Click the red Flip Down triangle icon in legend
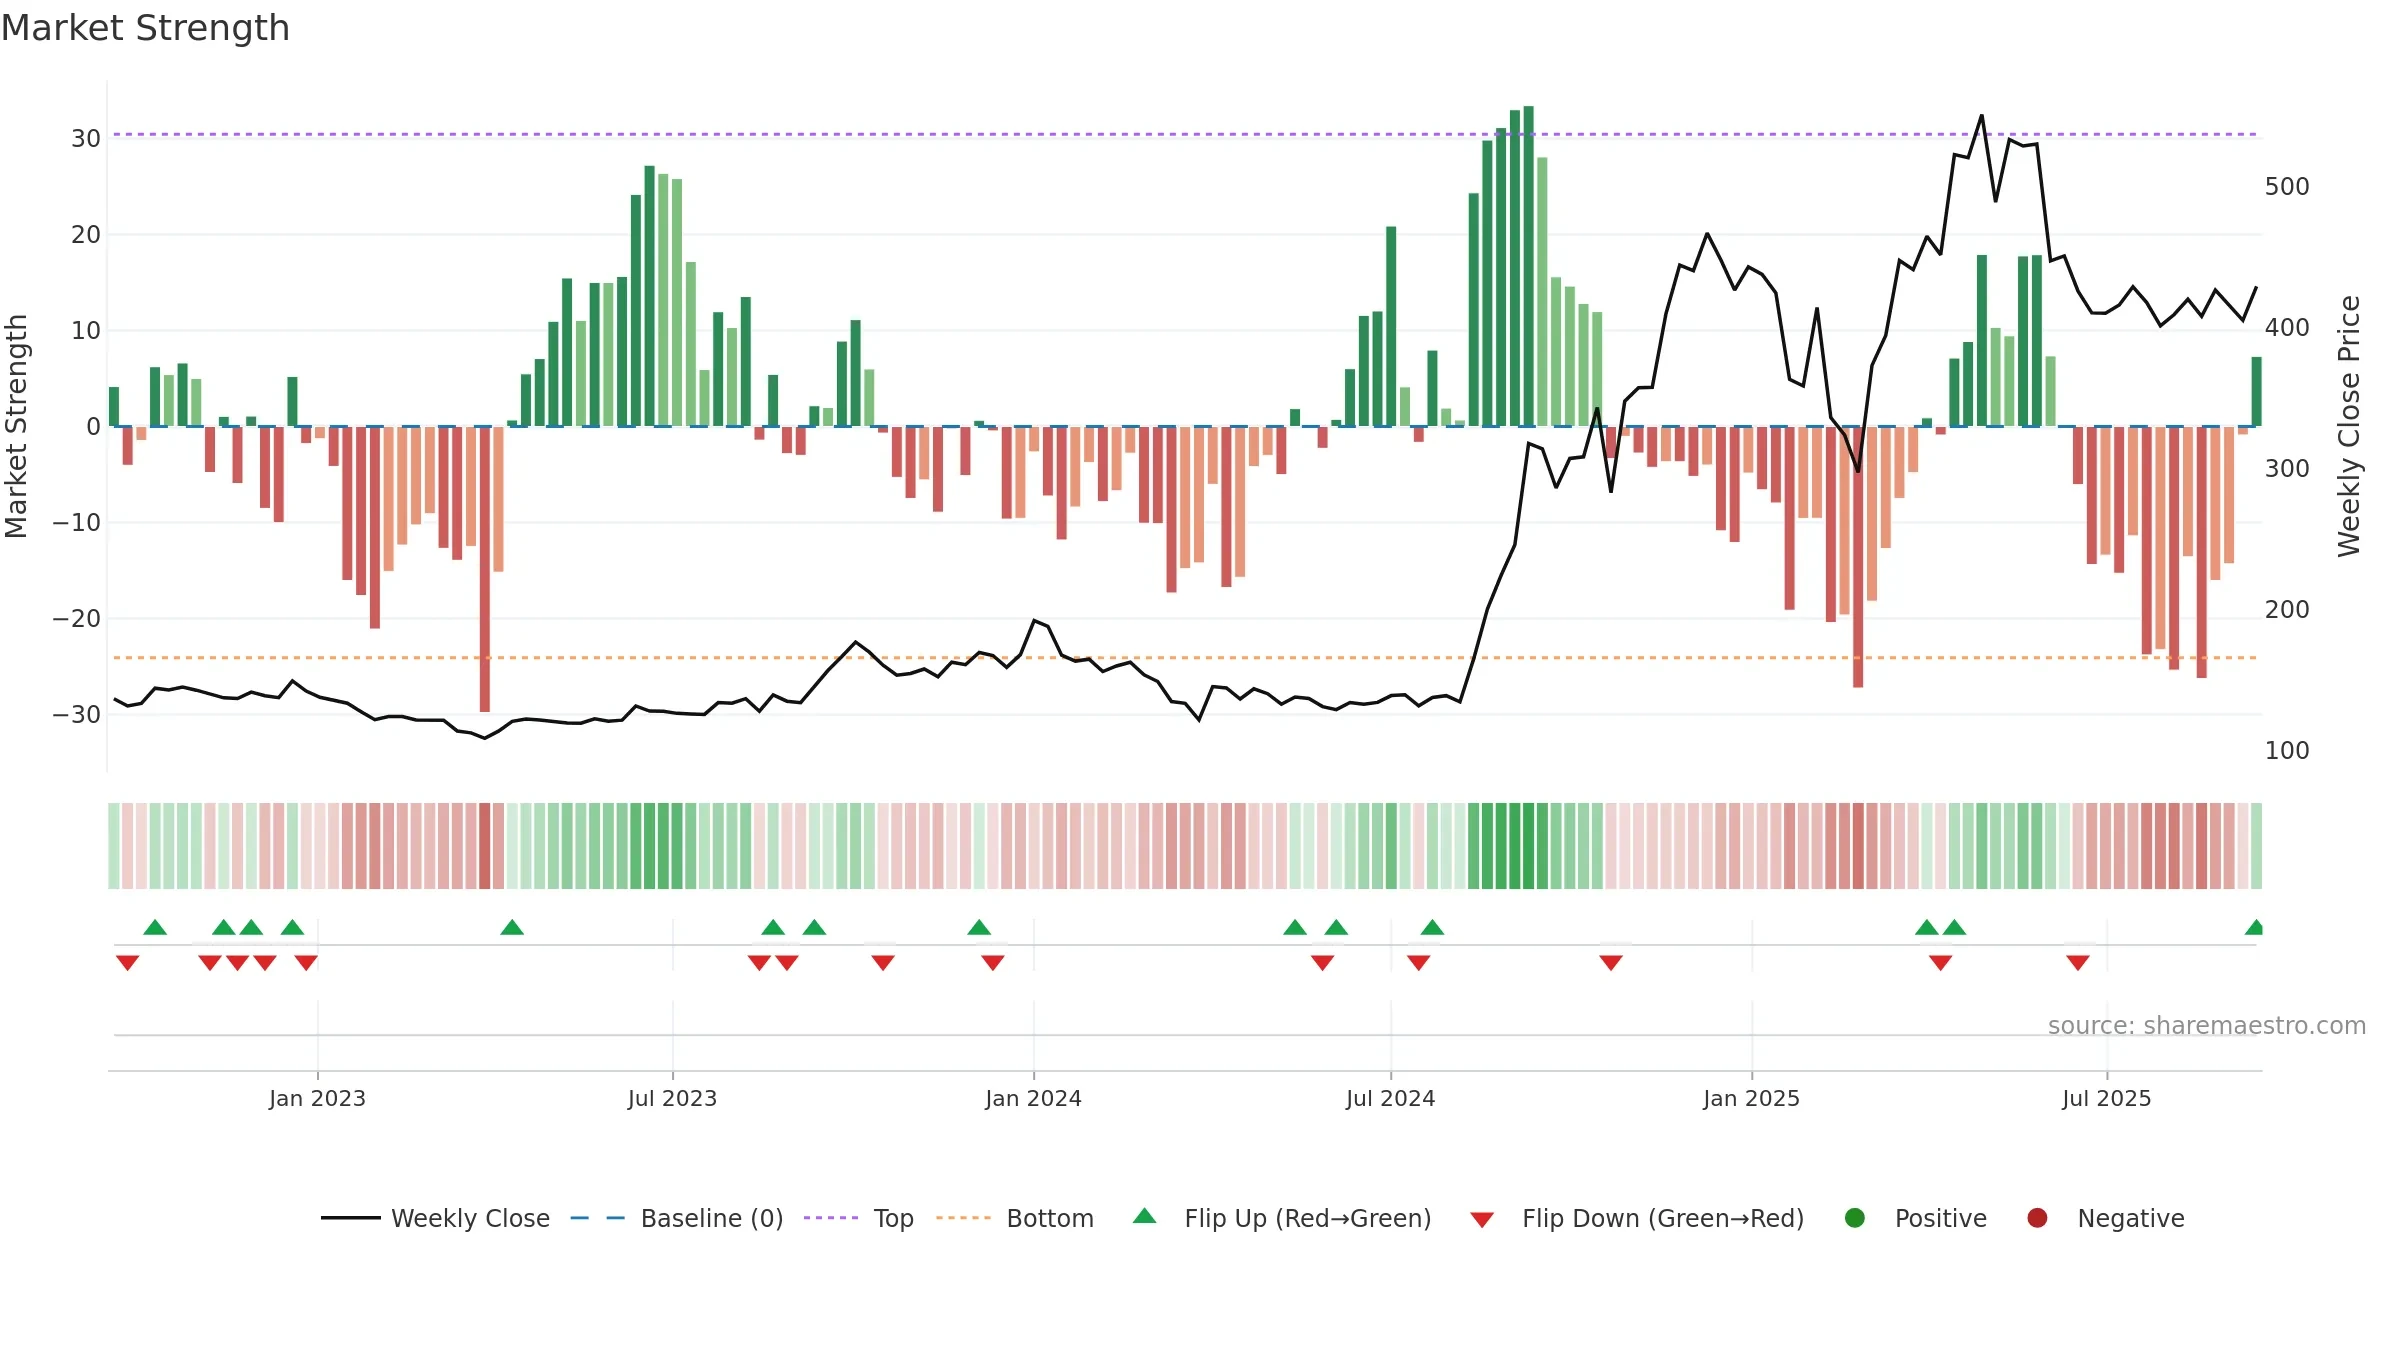This screenshot has height=1350, width=2400. point(1482,1220)
